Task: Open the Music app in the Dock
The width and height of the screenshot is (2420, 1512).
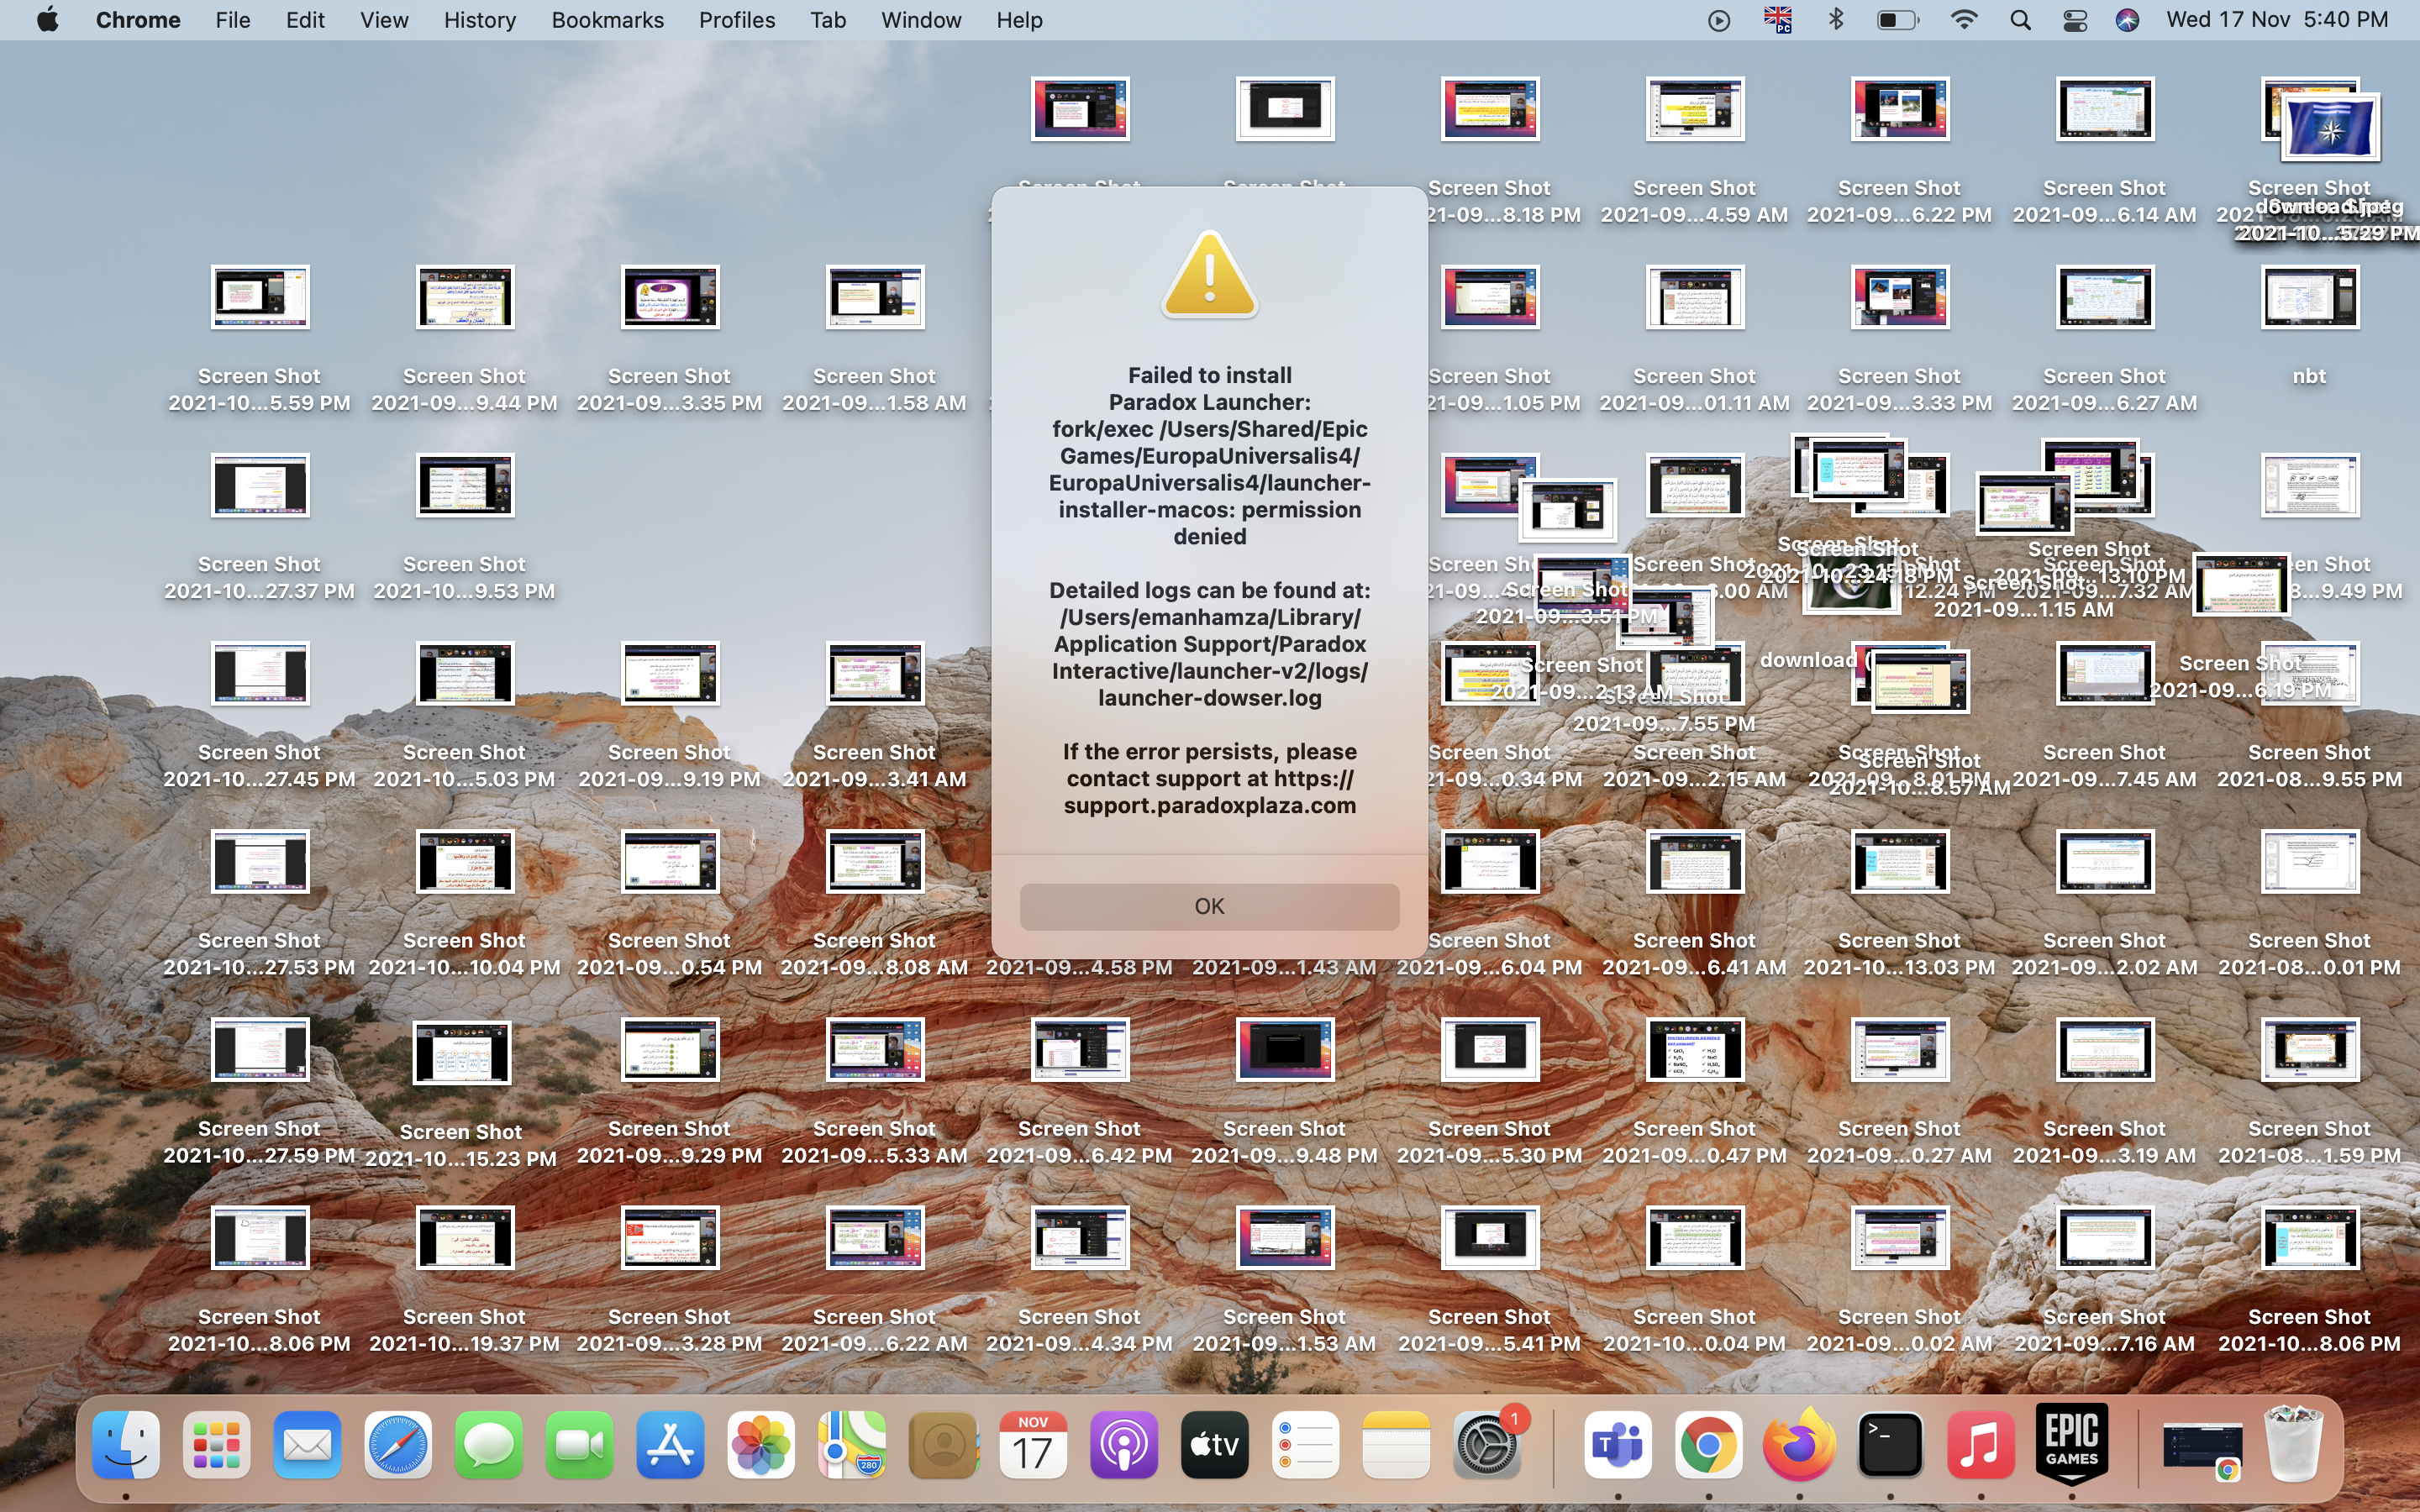Action: 1980,1445
